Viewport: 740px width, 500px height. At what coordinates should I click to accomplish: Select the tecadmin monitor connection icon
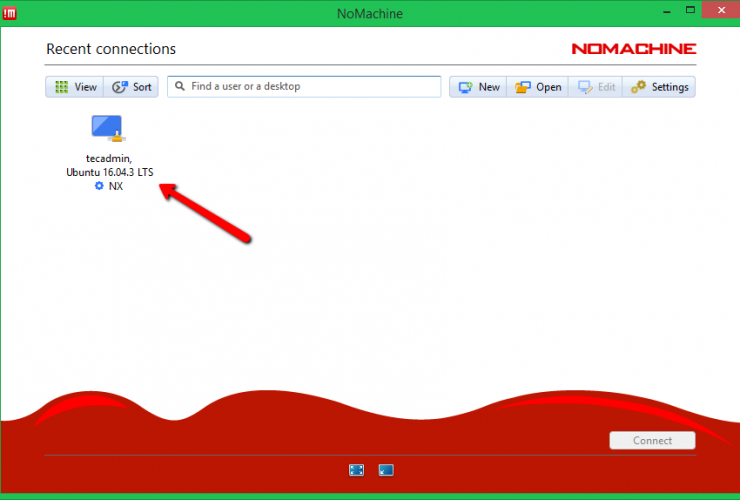[x=107, y=128]
